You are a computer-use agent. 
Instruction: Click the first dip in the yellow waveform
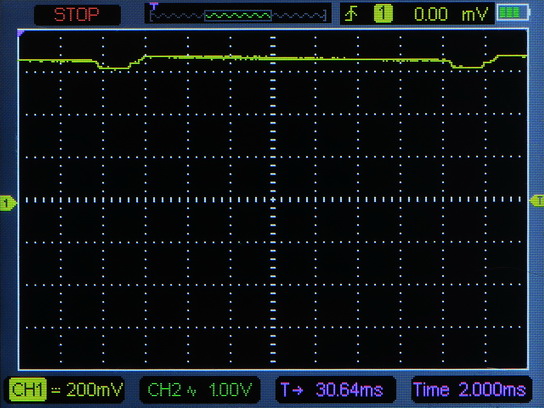click(x=114, y=66)
